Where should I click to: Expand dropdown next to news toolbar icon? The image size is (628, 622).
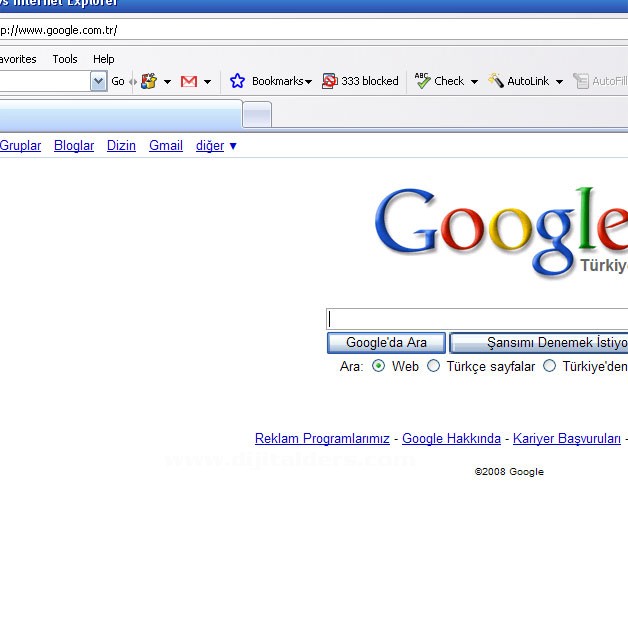pyautogui.click(x=167, y=82)
